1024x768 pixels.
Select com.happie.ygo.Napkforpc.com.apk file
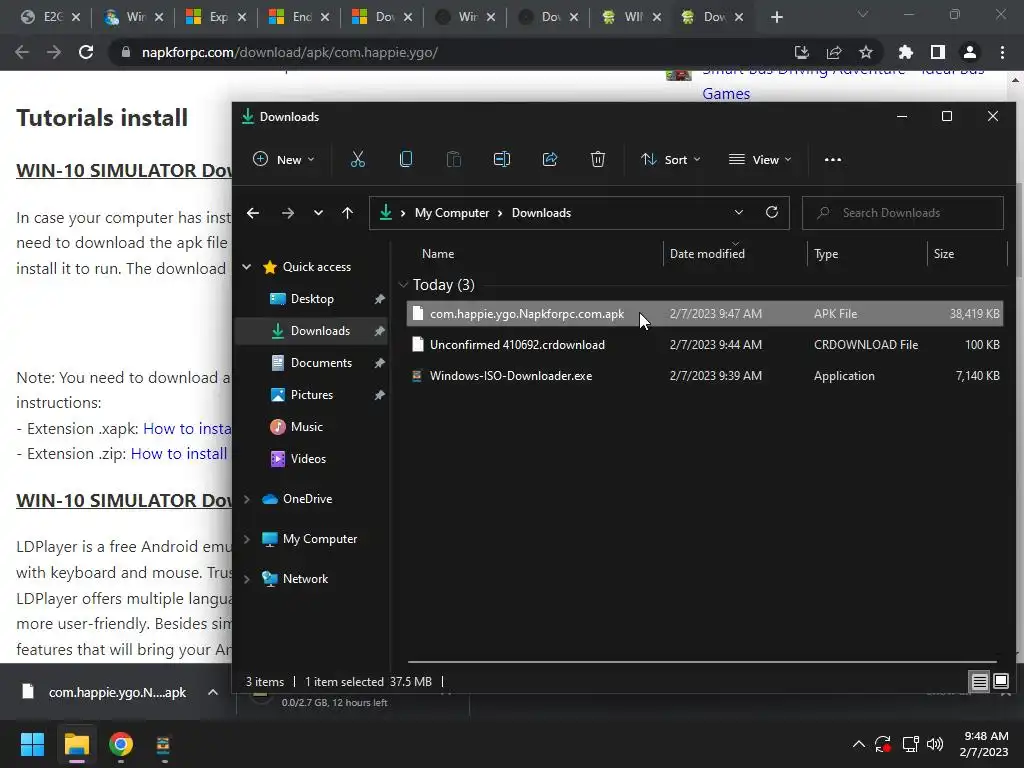click(705, 313)
